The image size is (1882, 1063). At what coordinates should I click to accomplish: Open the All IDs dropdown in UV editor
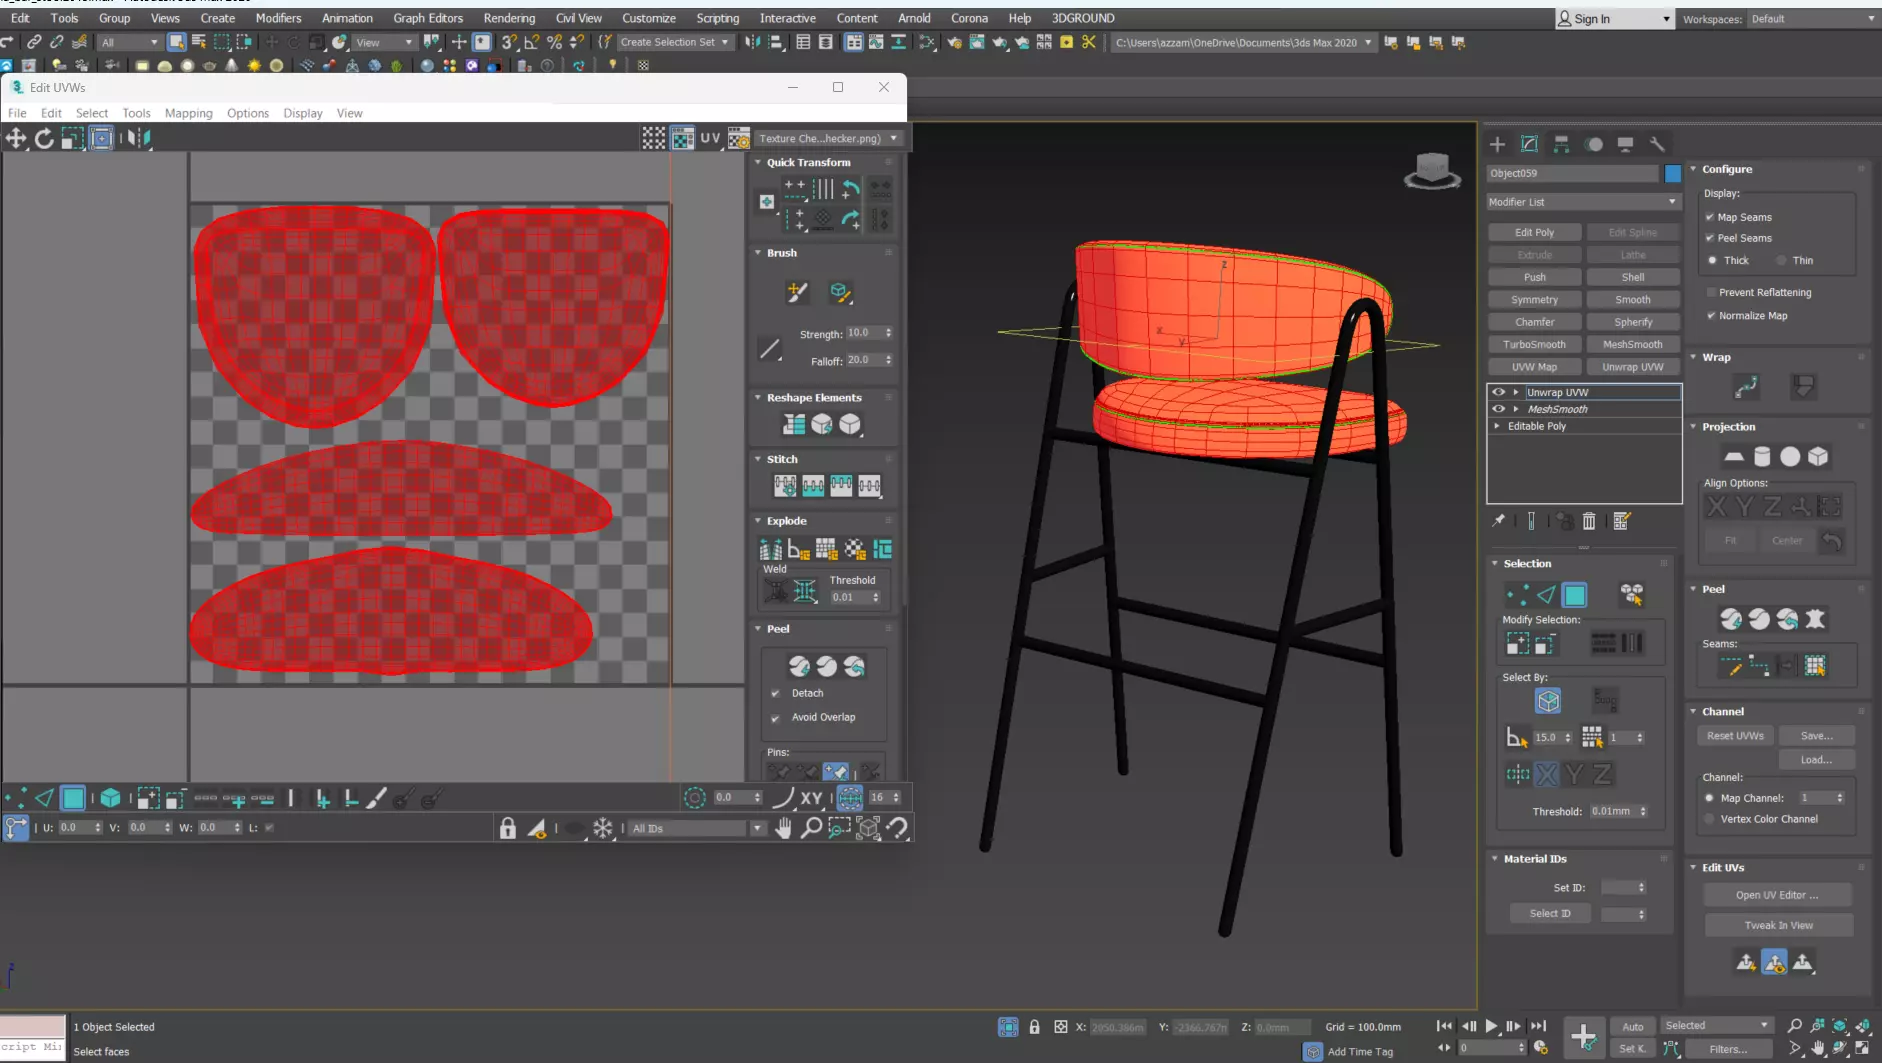(697, 828)
